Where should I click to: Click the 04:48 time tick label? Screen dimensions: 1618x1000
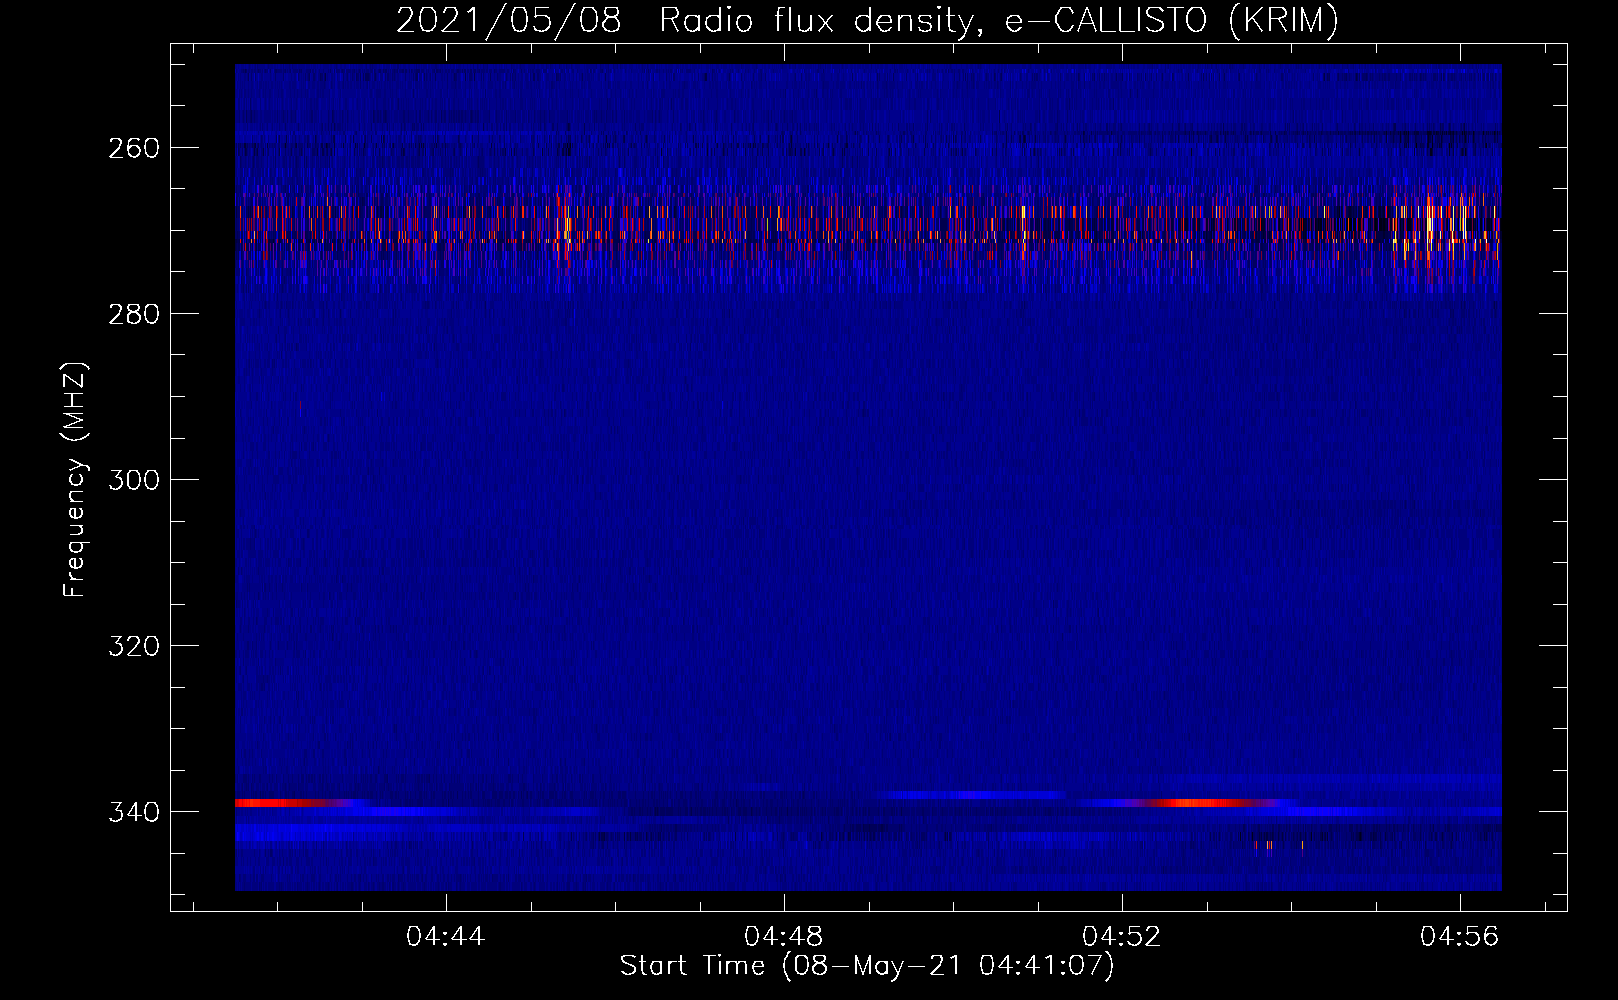(784, 936)
